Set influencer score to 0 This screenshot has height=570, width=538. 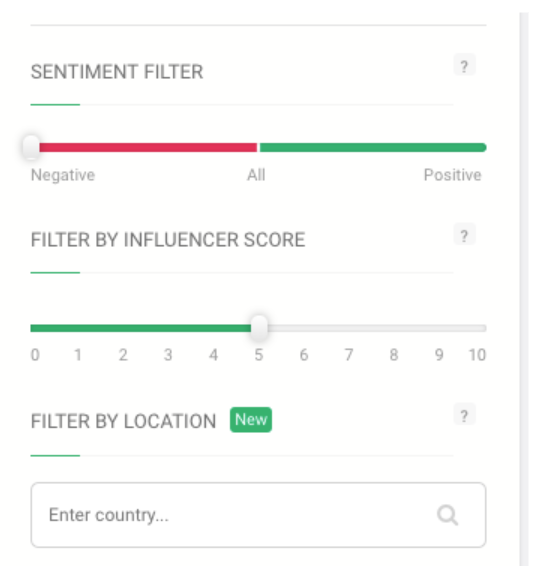pyautogui.click(x=35, y=355)
